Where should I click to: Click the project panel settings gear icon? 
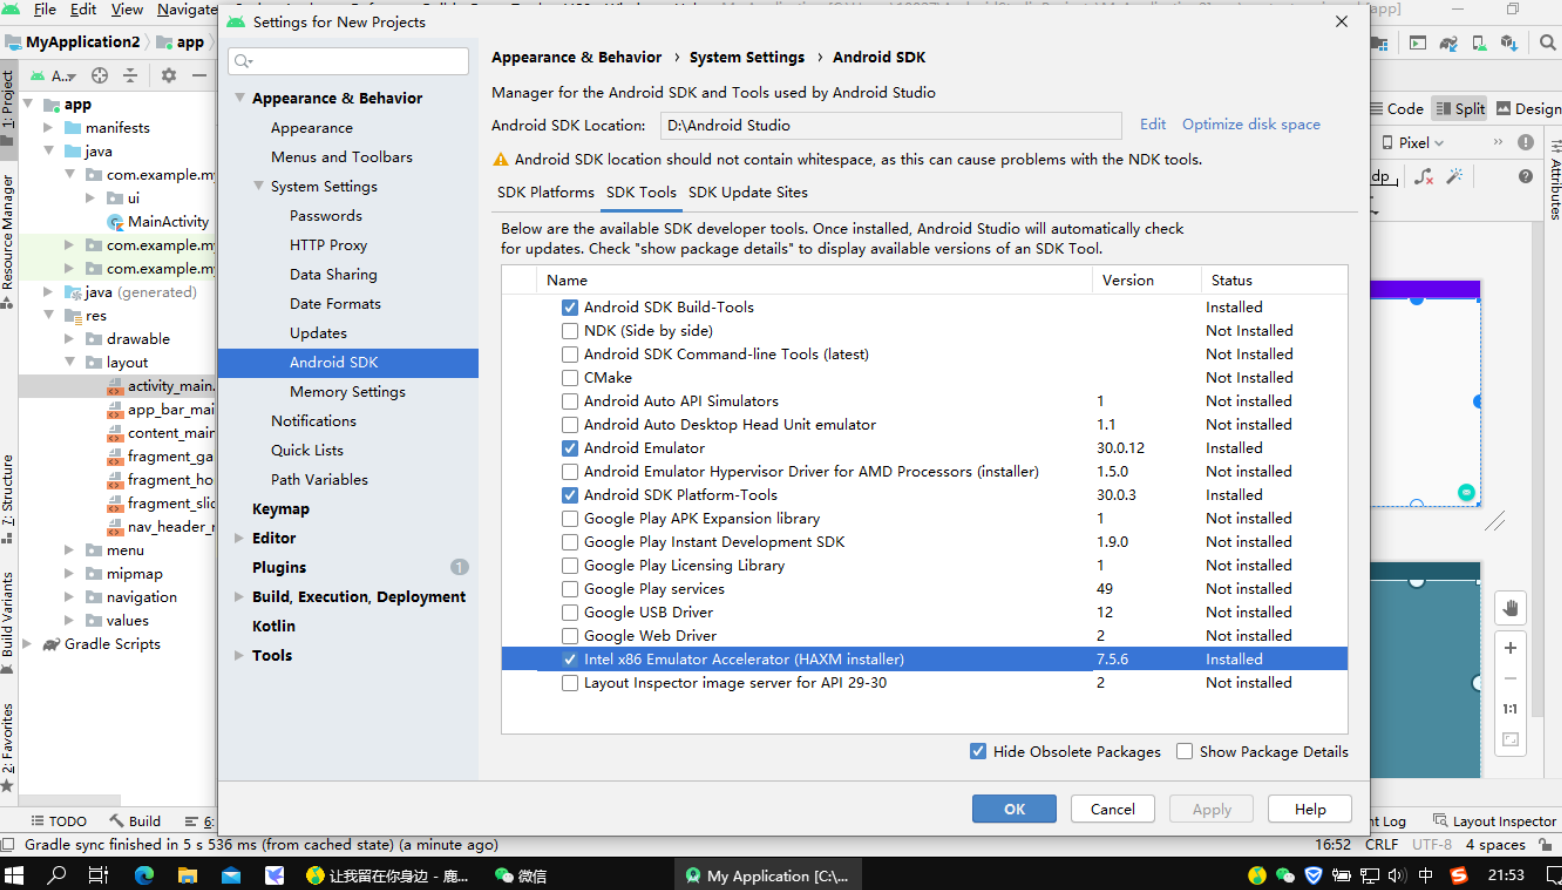click(x=169, y=75)
